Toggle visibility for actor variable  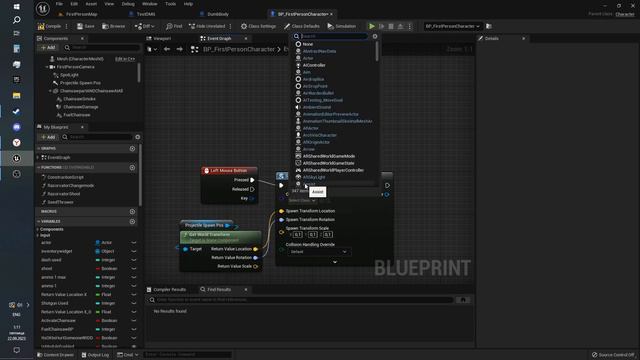tap(133, 242)
